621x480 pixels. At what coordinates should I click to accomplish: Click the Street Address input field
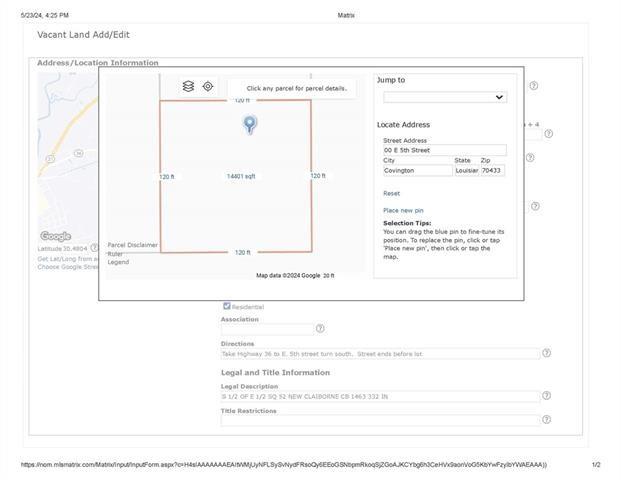click(444, 150)
